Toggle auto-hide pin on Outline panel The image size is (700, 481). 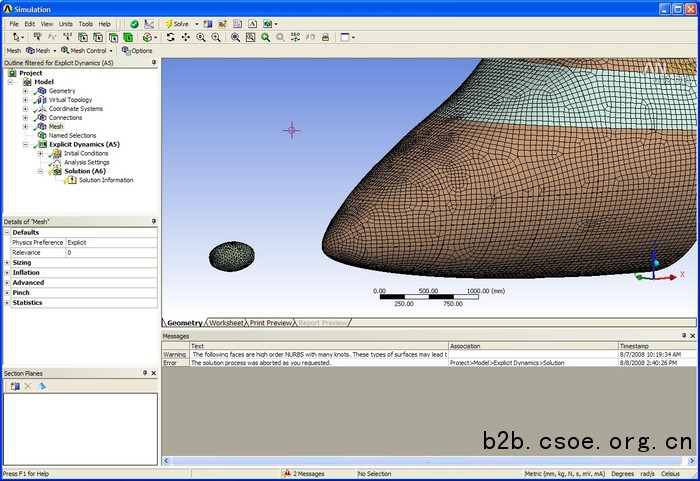153,62
